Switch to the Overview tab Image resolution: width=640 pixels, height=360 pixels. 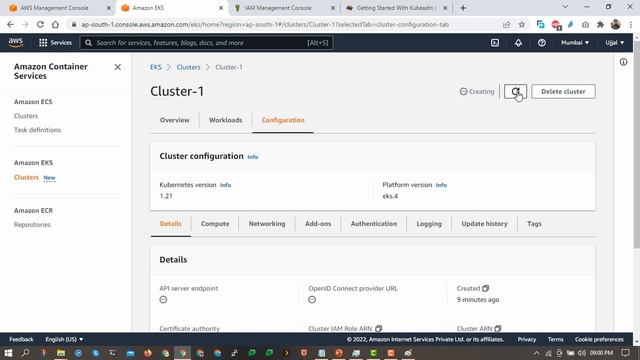(x=174, y=120)
